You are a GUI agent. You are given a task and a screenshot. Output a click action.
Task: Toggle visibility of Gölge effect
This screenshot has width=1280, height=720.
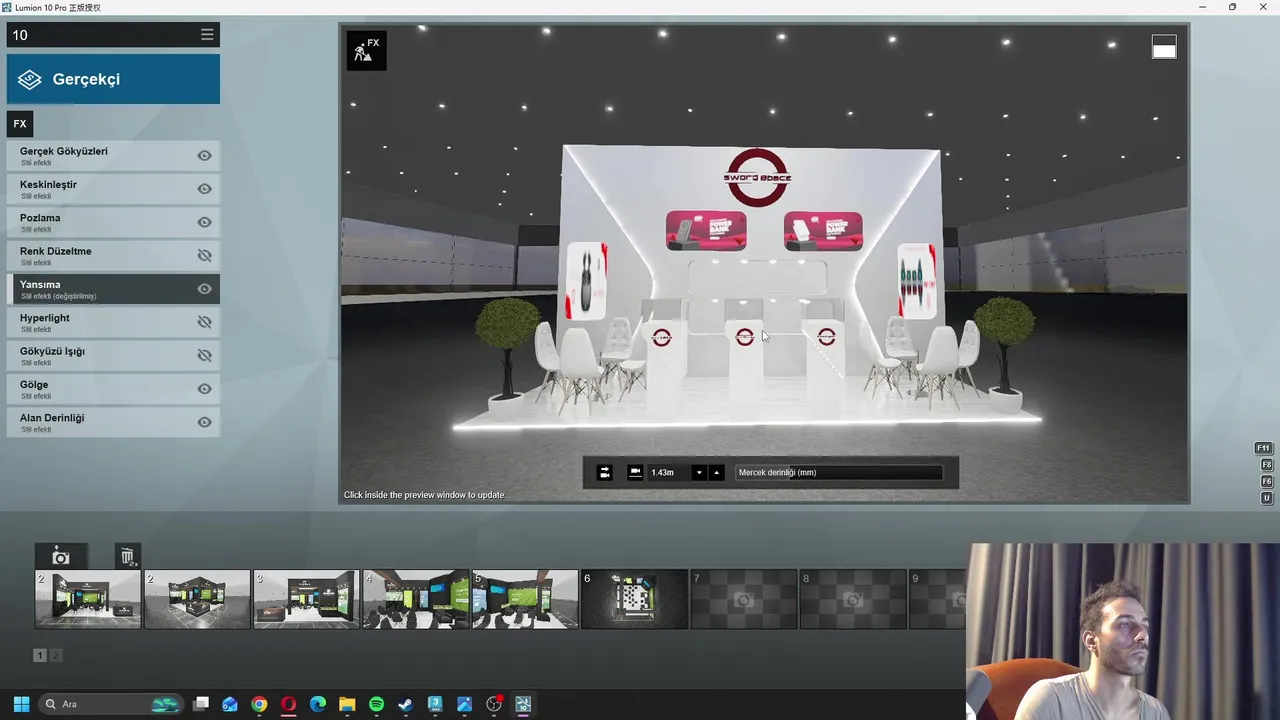point(204,389)
